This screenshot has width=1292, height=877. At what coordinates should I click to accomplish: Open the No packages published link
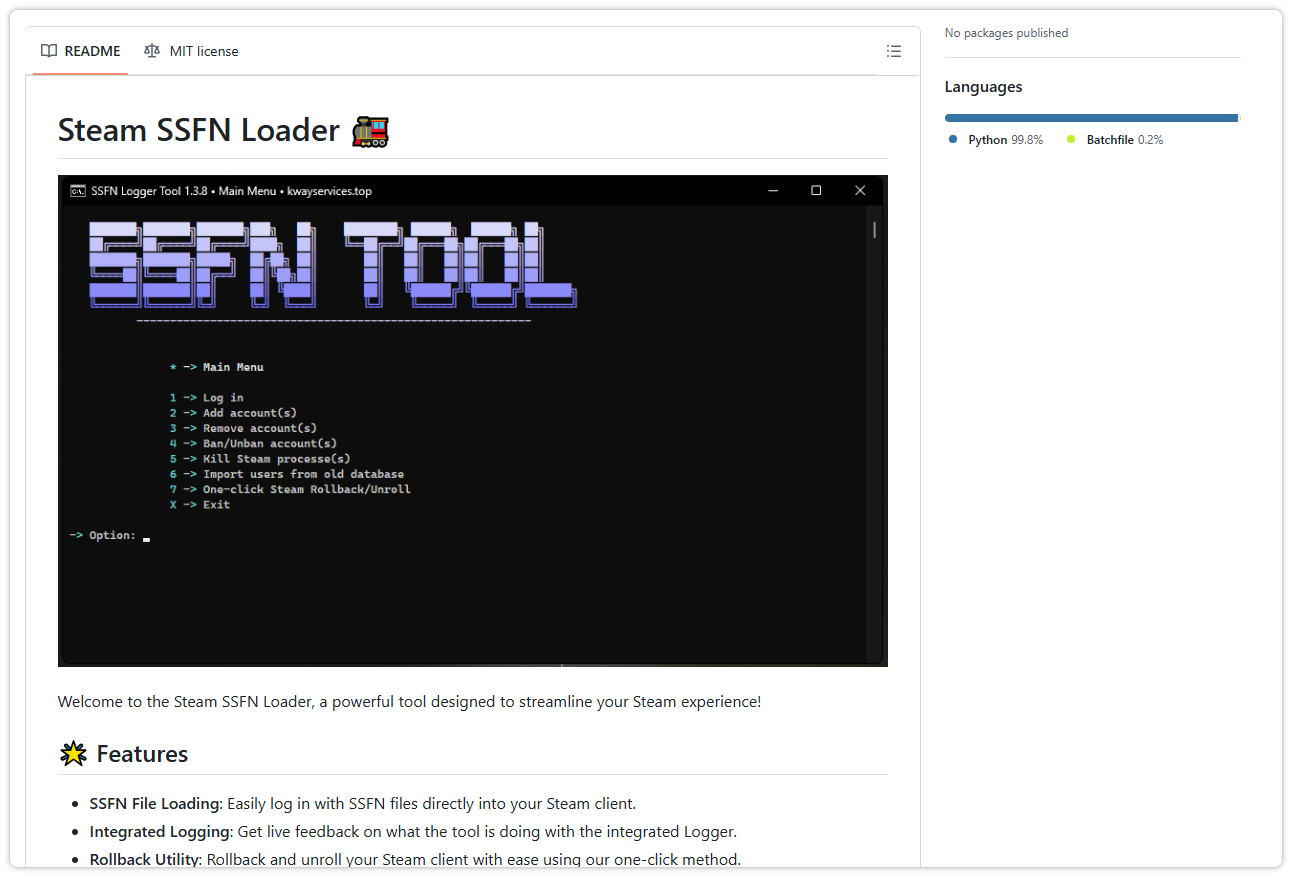(1006, 32)
